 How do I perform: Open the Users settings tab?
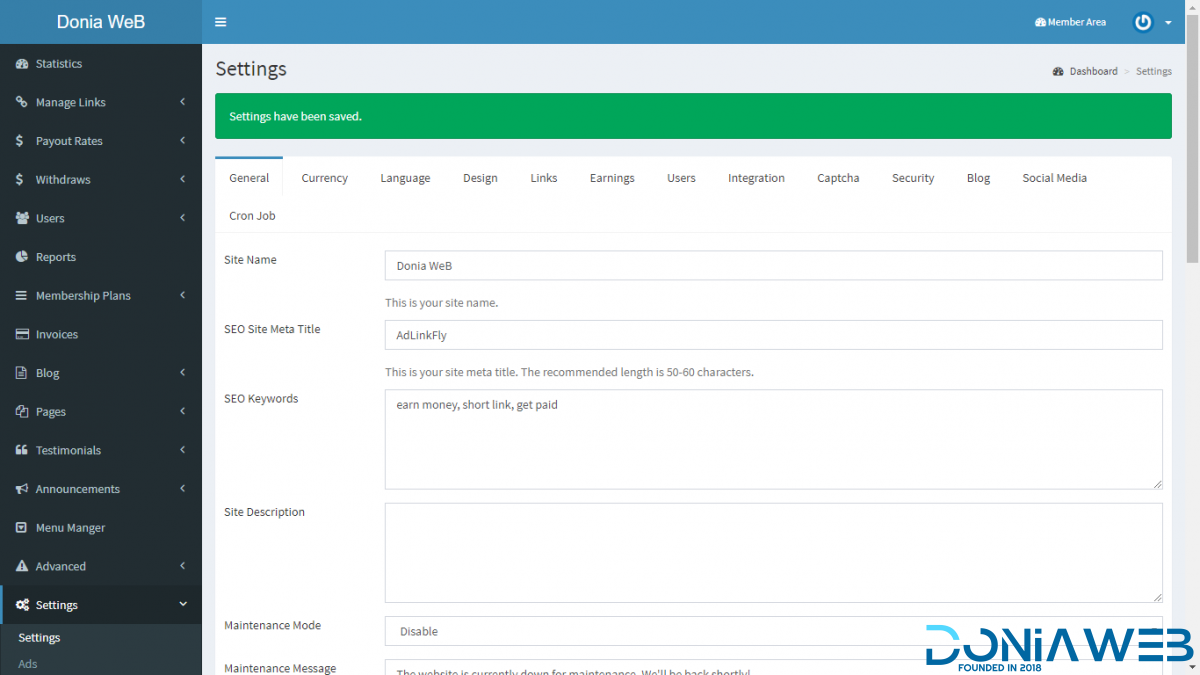tap(681, 178)
